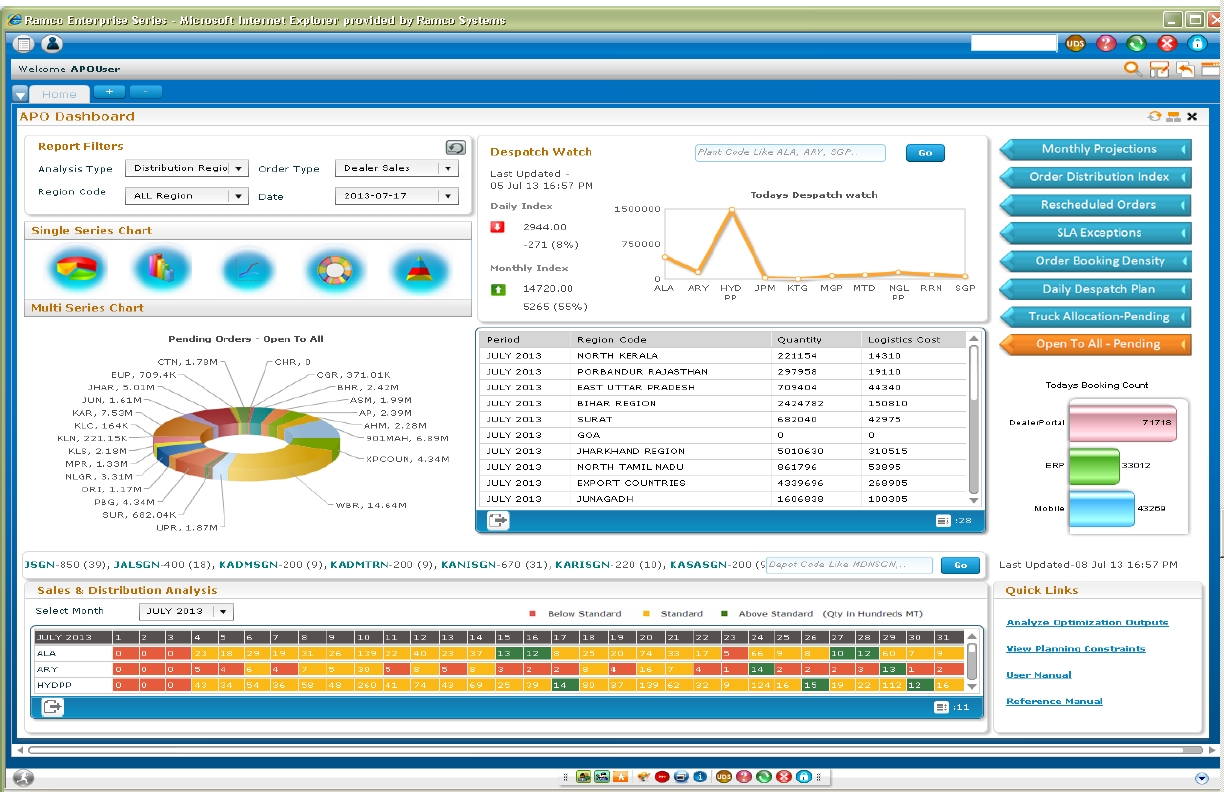Pick the line chart icon
The height and width of the screenshot is (792, 1224).
pos(248,269)
